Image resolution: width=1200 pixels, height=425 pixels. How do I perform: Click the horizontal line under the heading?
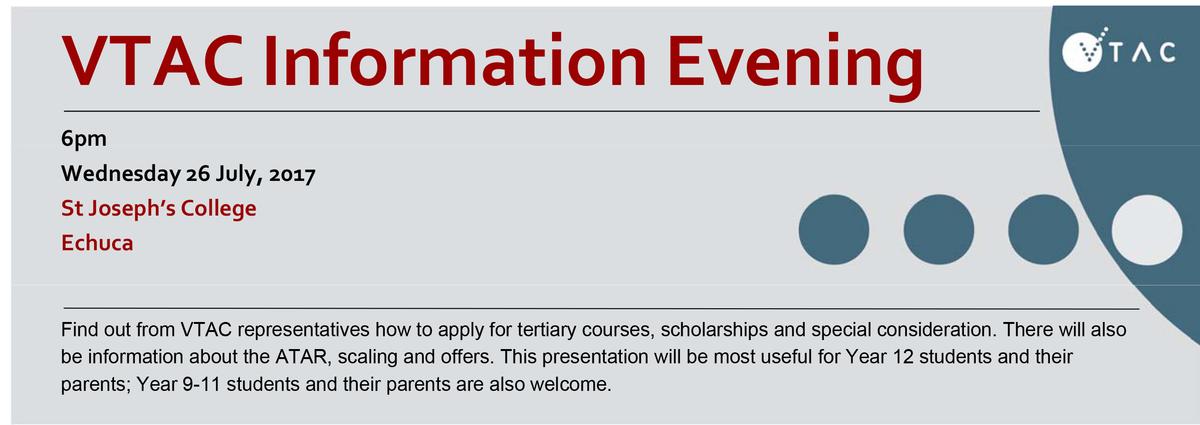pyautogui.click(x=550, y=109)
